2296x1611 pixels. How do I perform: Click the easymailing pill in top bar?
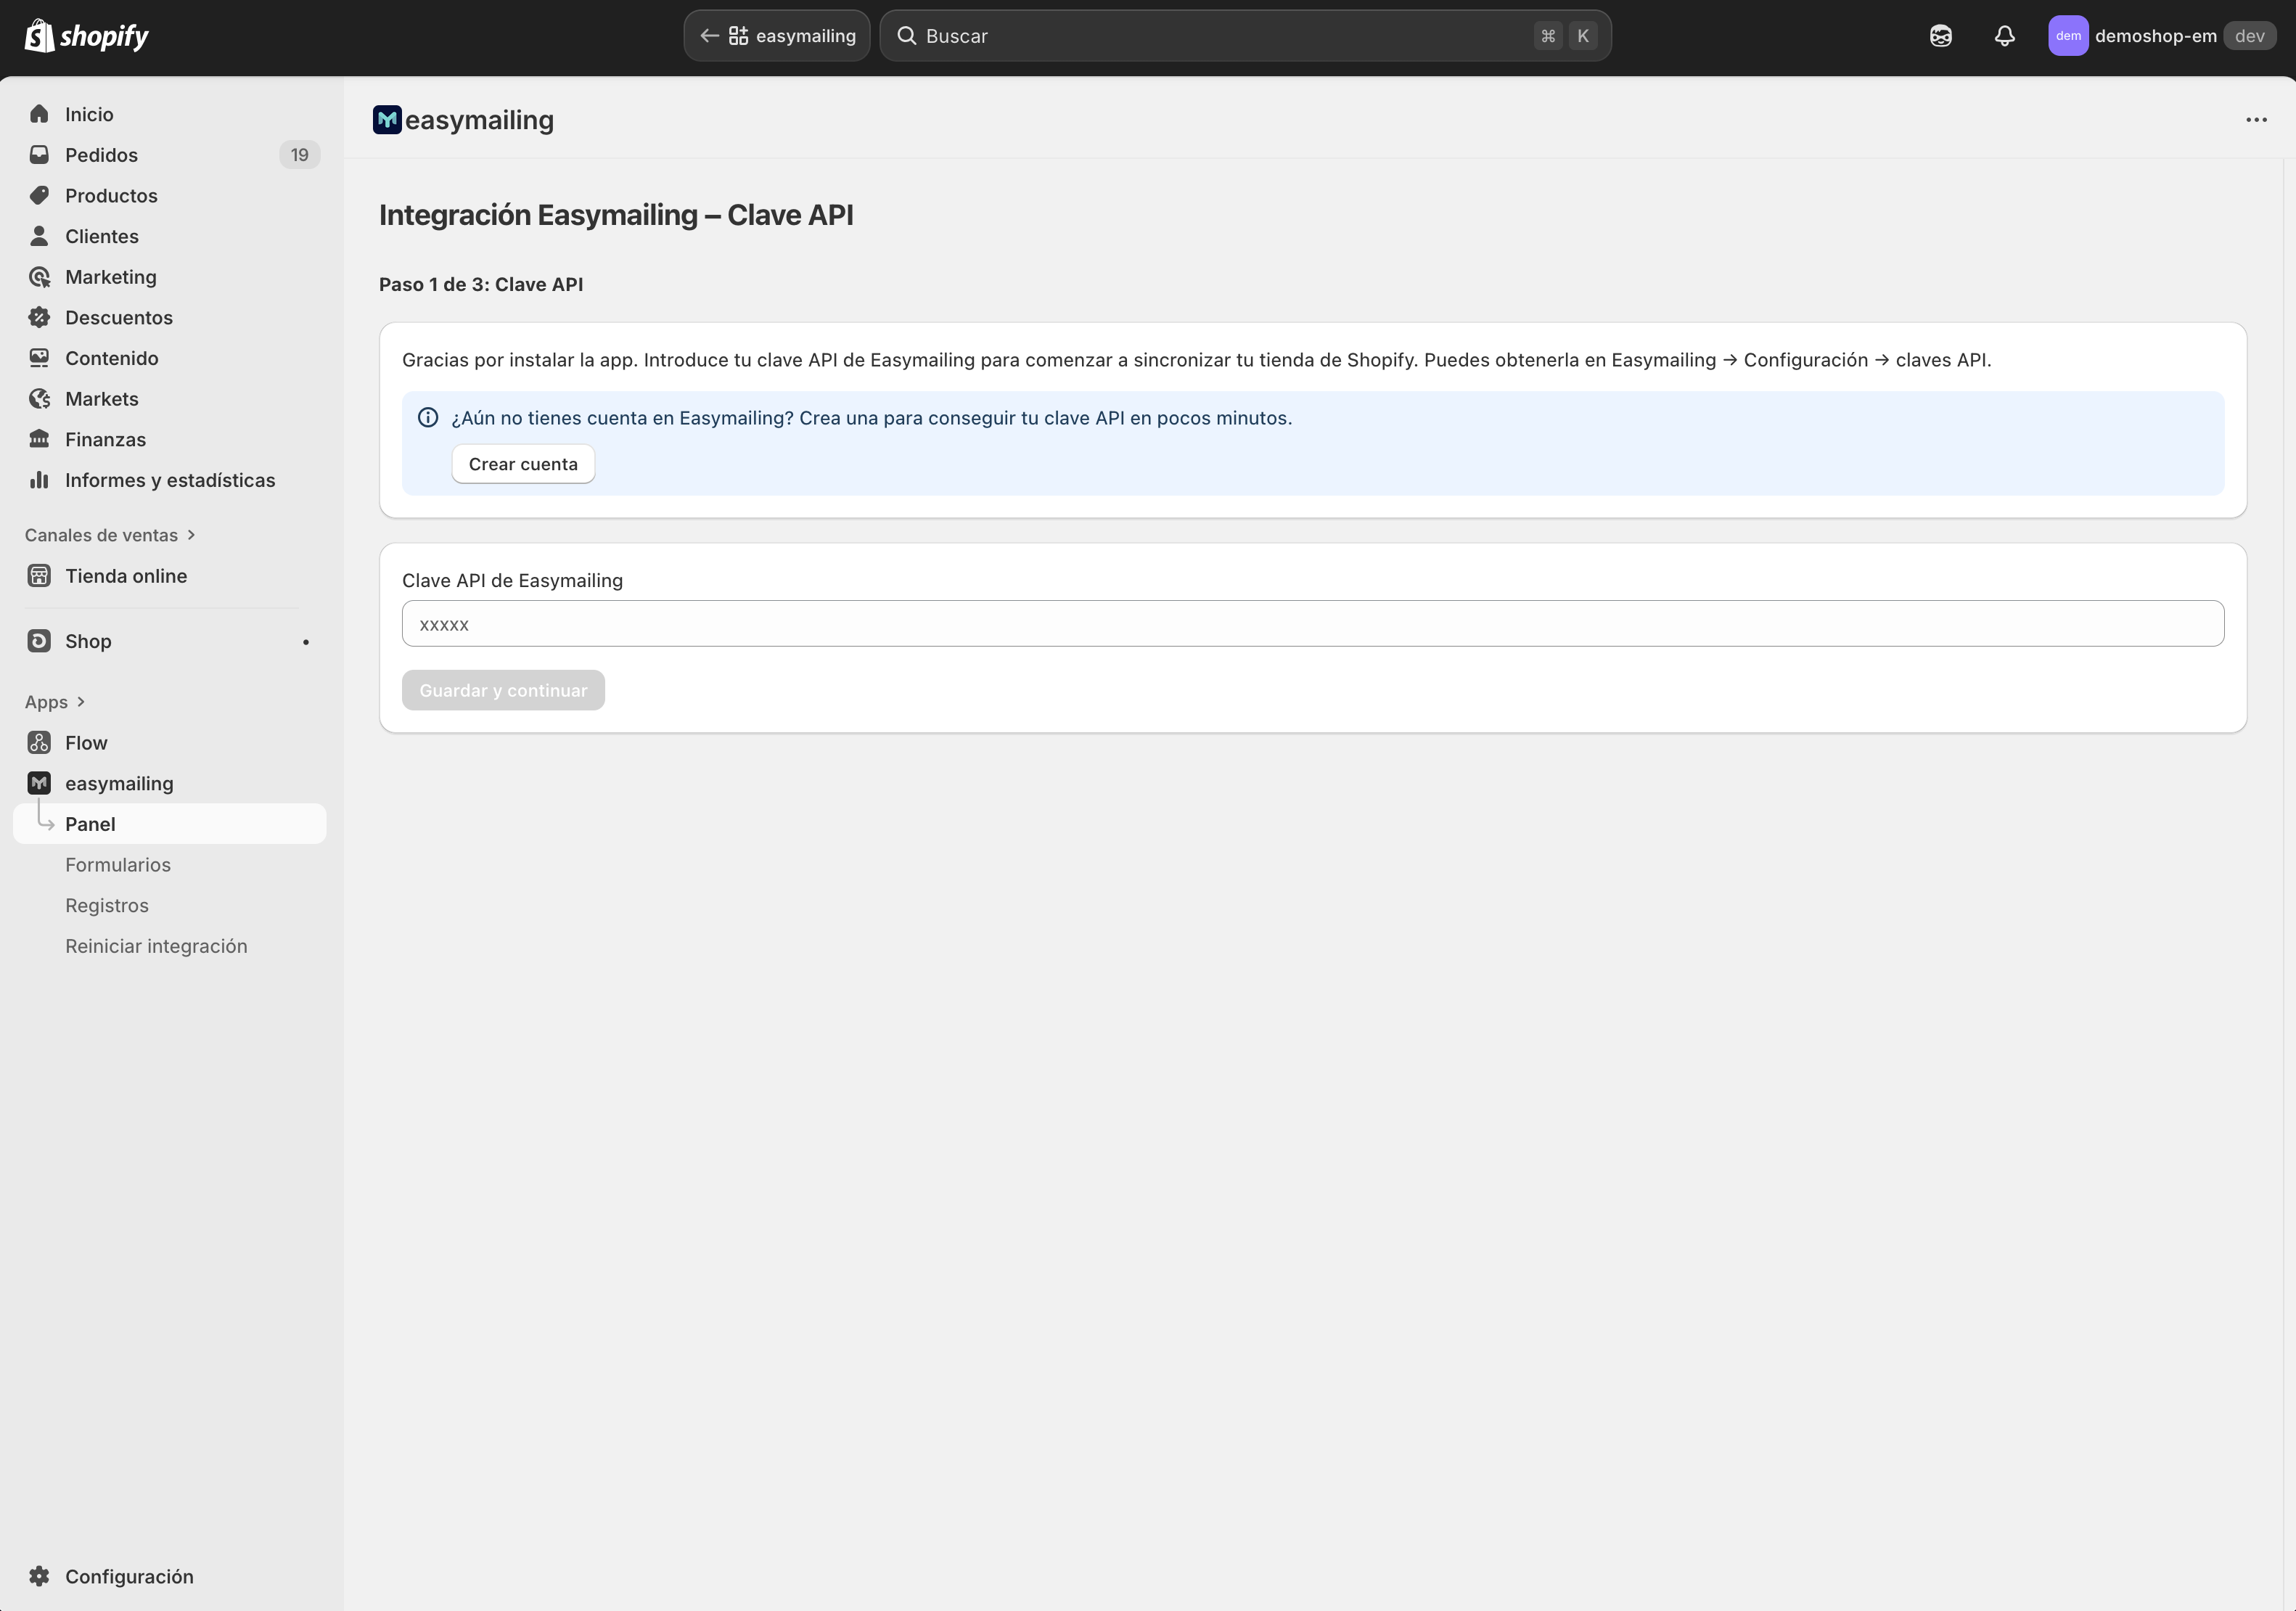[x=777, y=36]
